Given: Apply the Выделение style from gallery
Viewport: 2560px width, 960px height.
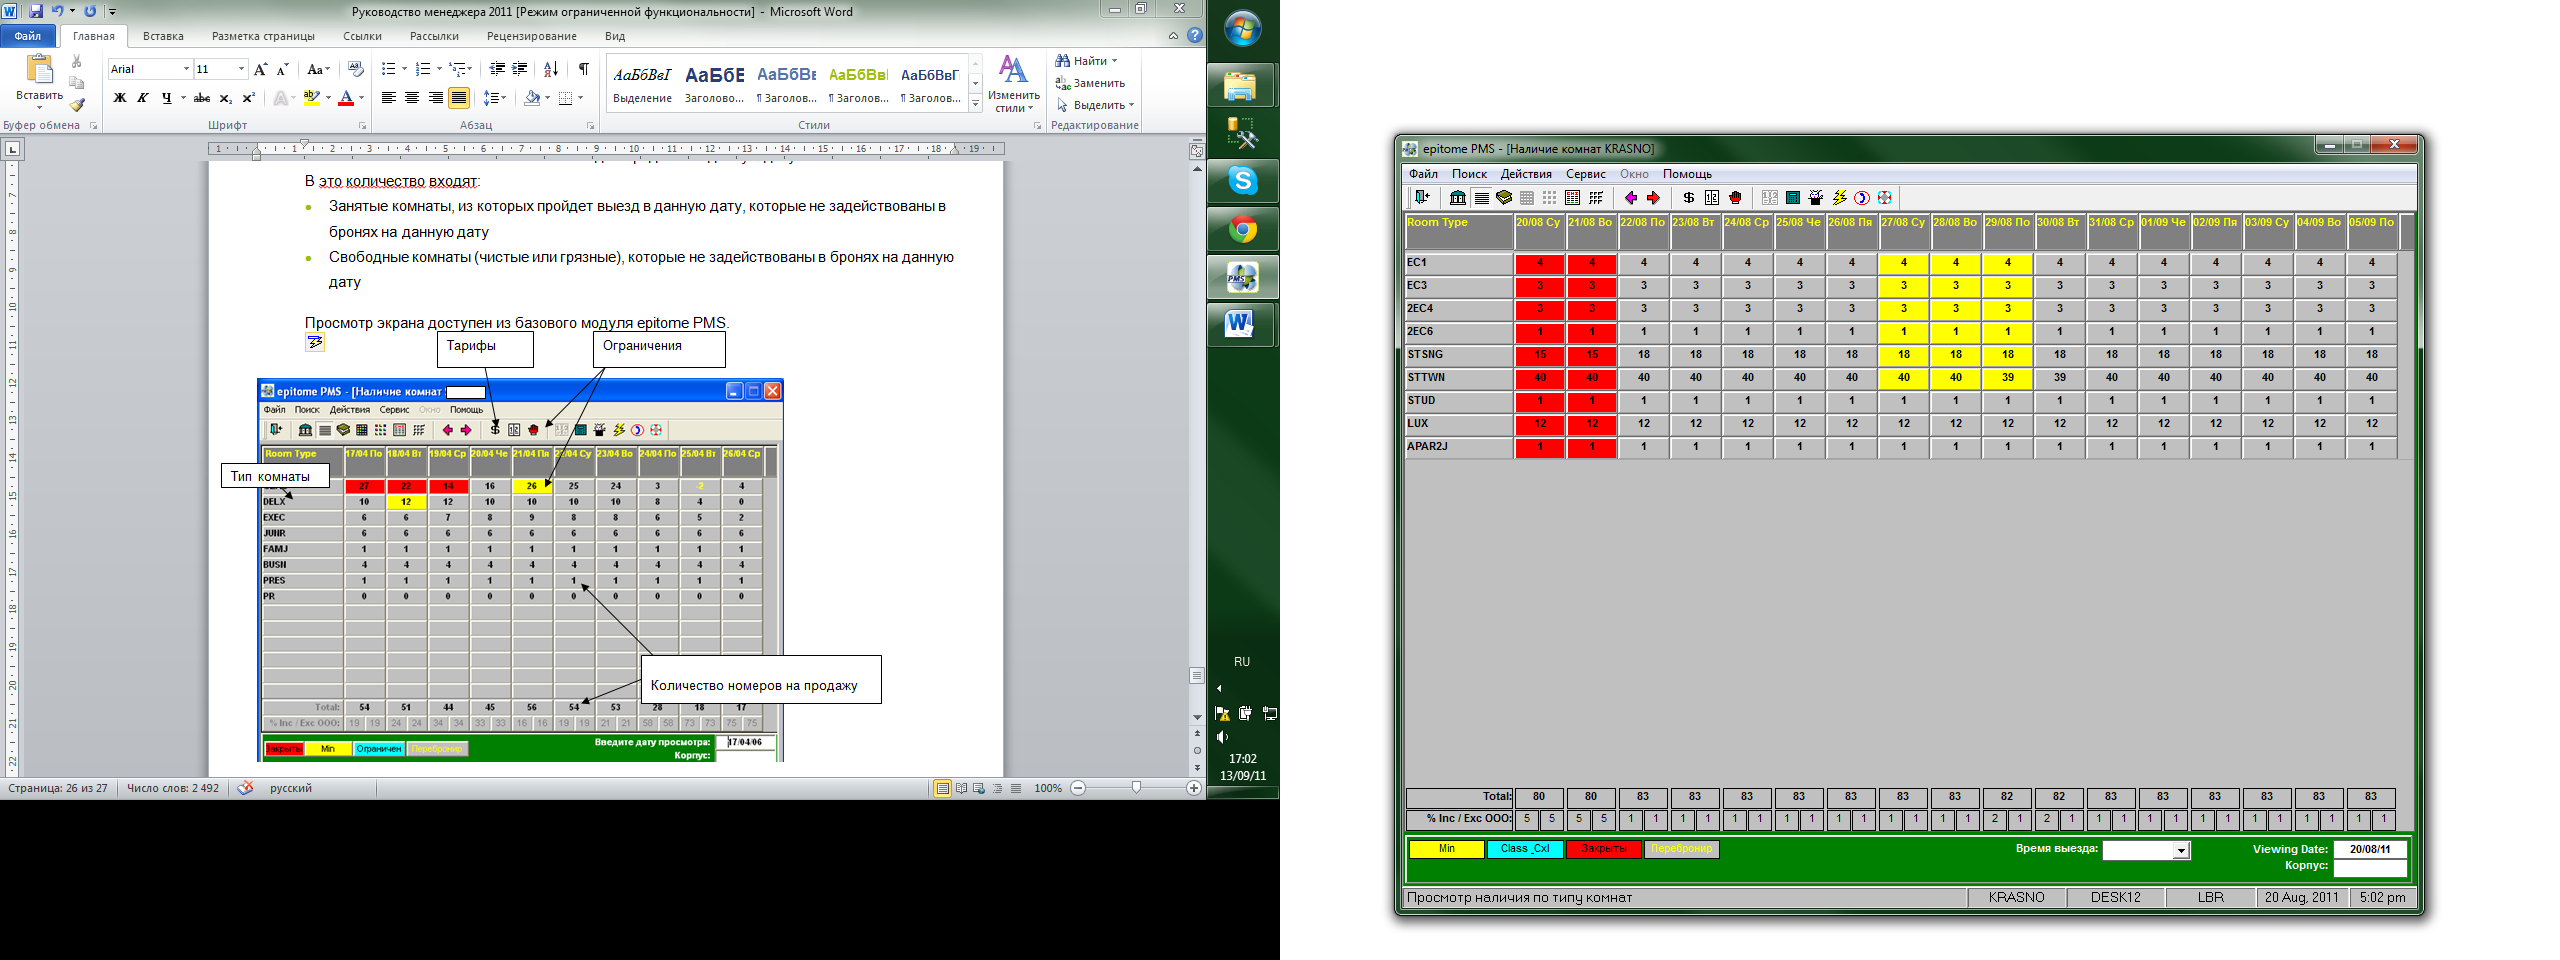Looking at the screenshot, I should pyautogui.click(x=642, y=84).
